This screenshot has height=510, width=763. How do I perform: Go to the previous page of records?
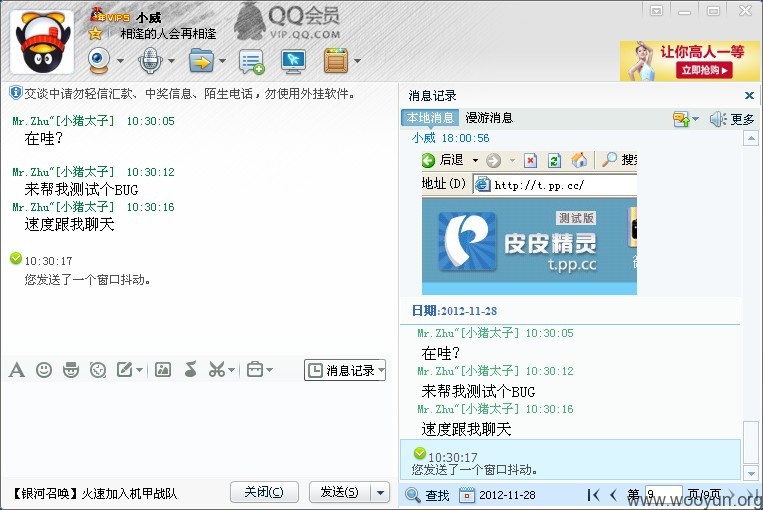613,495
